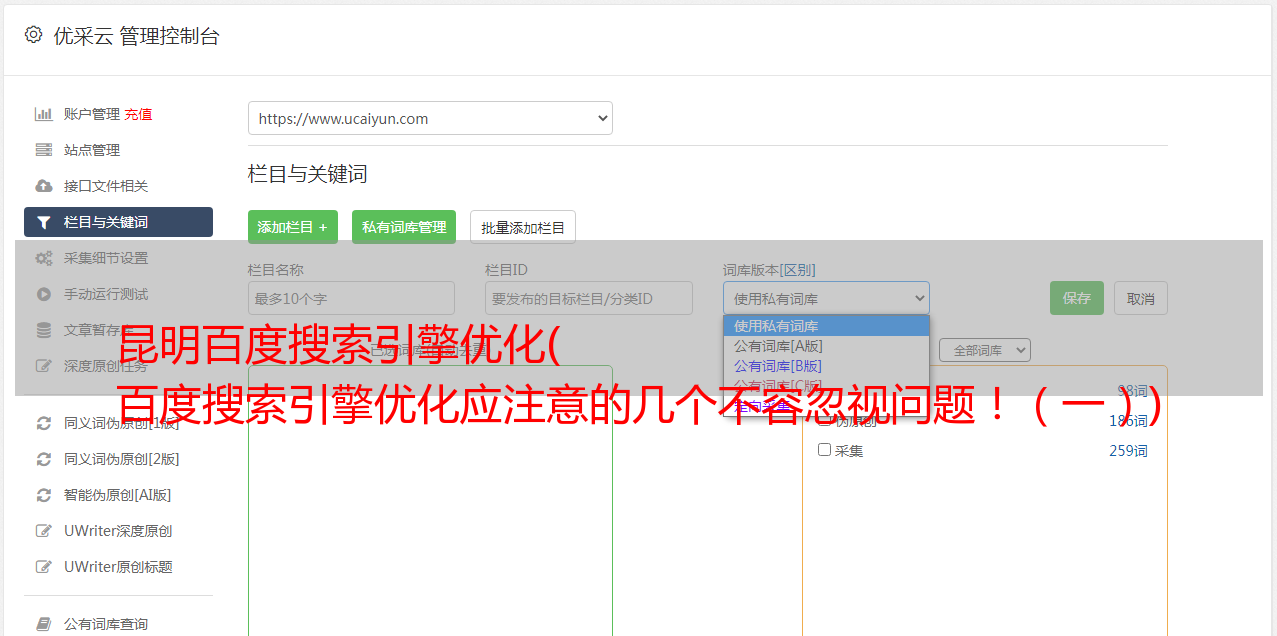
Task: Click the refresh icon for 同义词伪原创[2版]
Action: (44, 459)
